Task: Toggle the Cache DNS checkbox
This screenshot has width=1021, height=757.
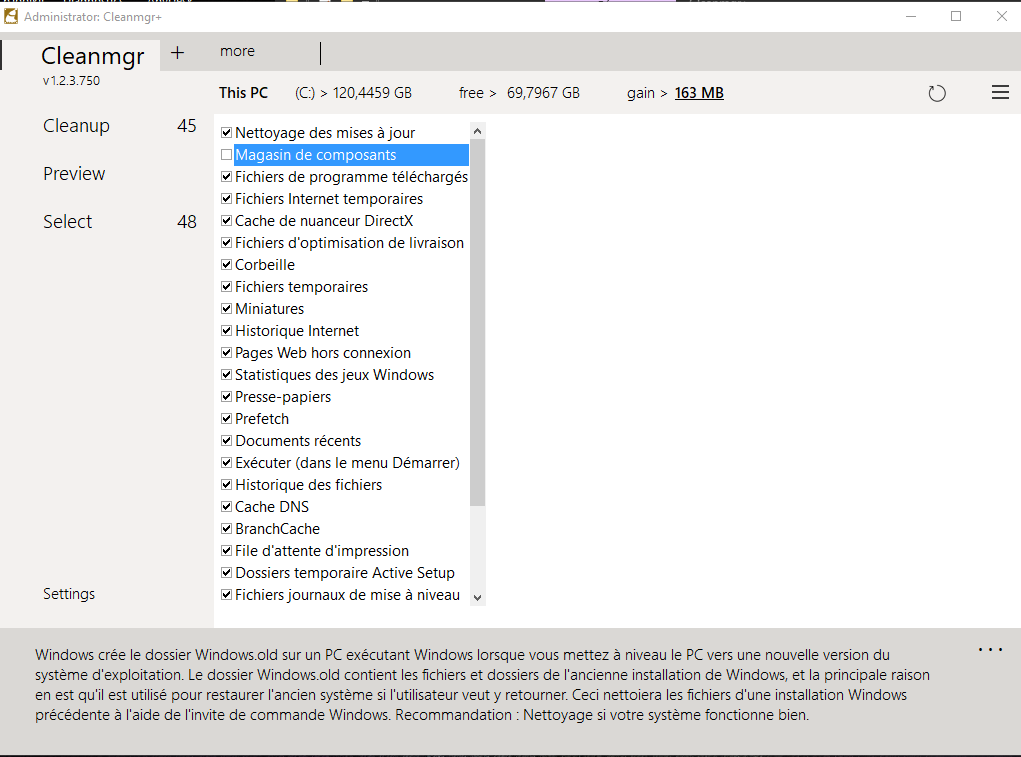Action: click(x=227, y=506)
